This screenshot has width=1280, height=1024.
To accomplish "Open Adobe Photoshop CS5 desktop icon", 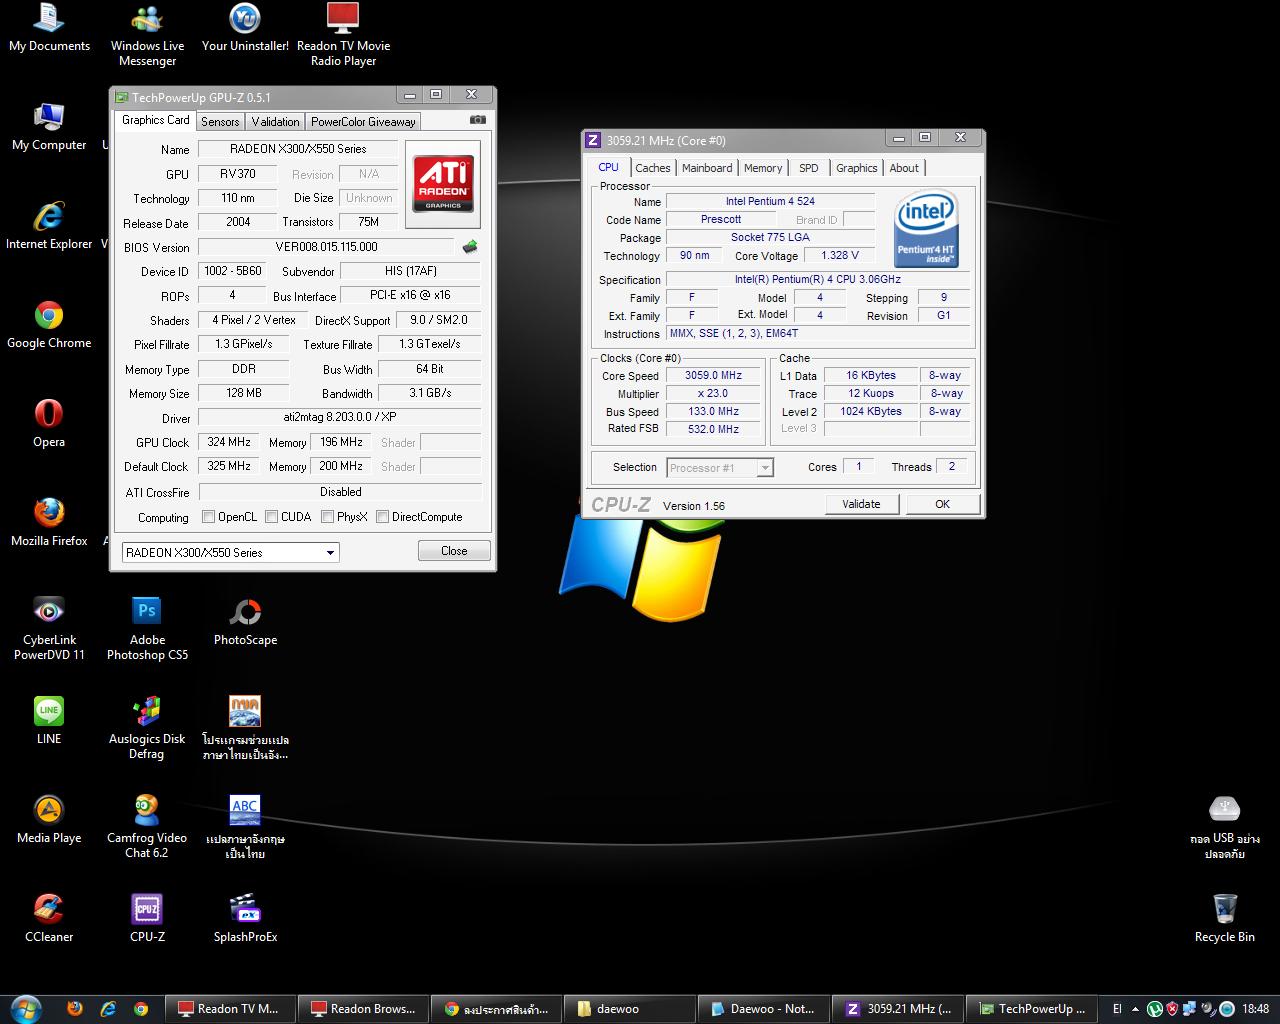I will click(x=147, y=628).
